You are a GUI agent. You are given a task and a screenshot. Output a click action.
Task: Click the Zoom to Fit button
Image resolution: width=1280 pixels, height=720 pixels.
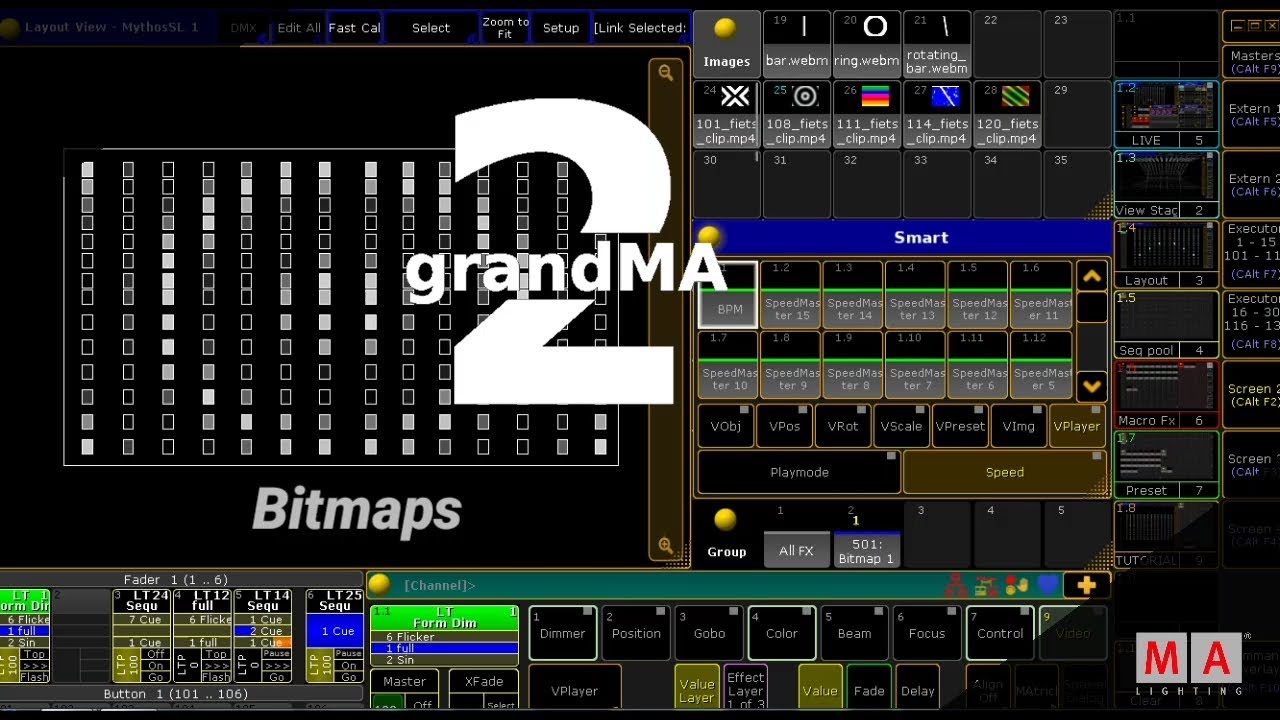point(505,28)
